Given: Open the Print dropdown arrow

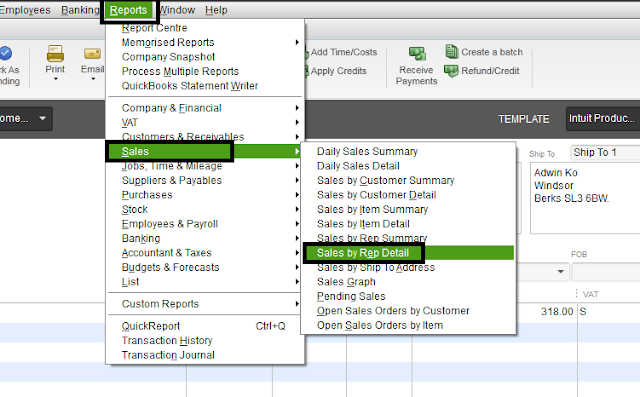Looking at the screenshot, I should (56, 79).
